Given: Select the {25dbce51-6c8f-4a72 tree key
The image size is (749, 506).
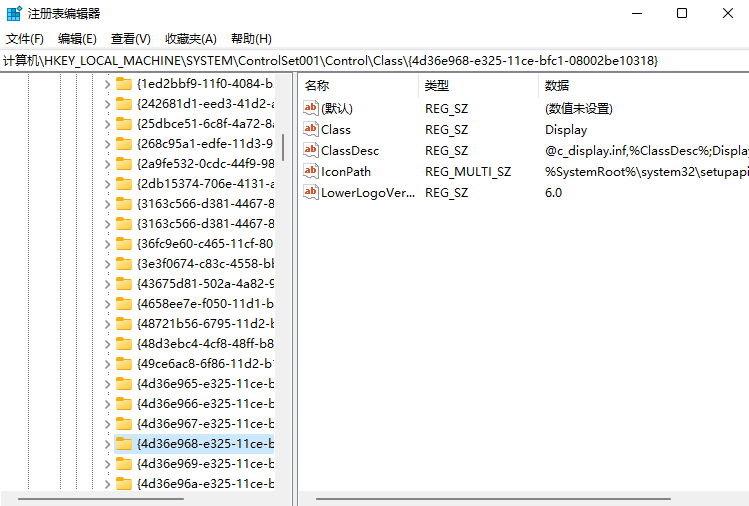Looking at the screenshot, I should coord(205,124).
